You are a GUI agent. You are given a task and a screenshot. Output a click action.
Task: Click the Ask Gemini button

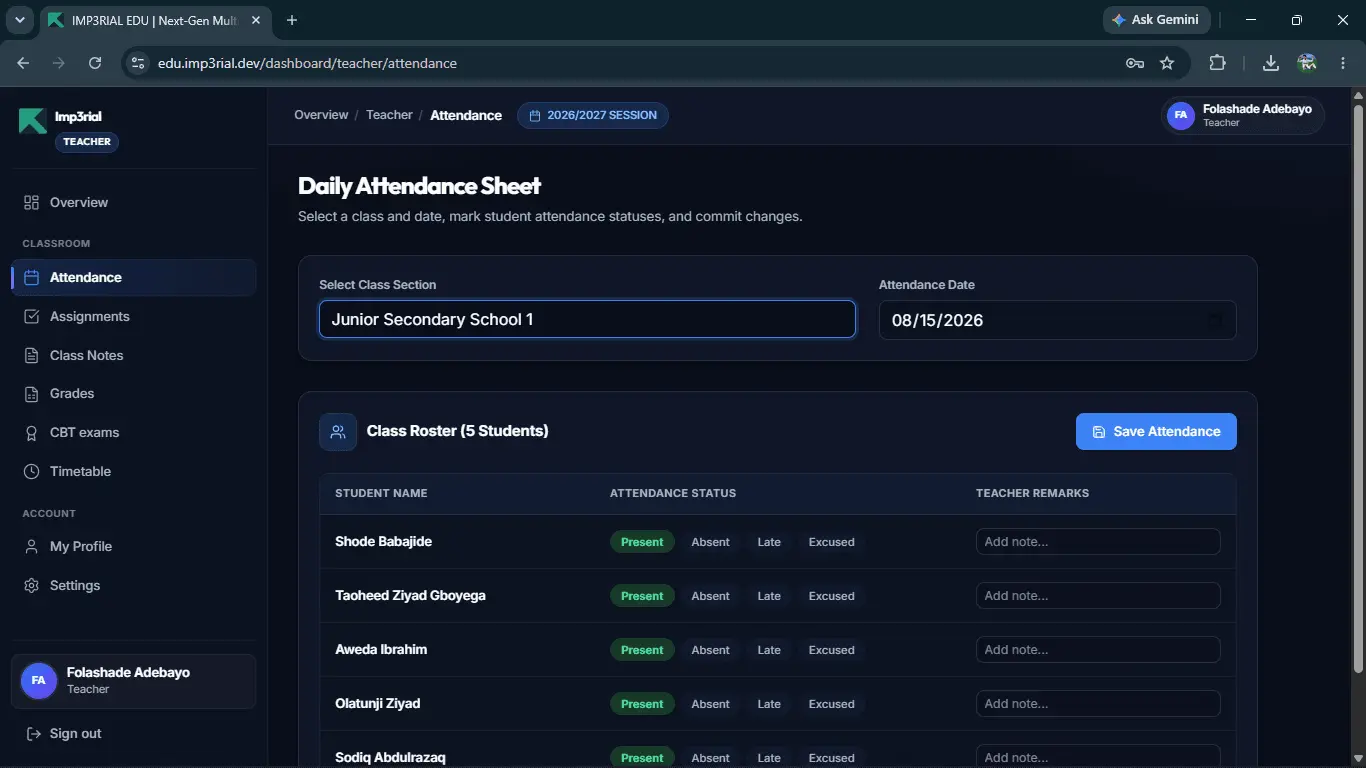click(x=1157, y=20)
